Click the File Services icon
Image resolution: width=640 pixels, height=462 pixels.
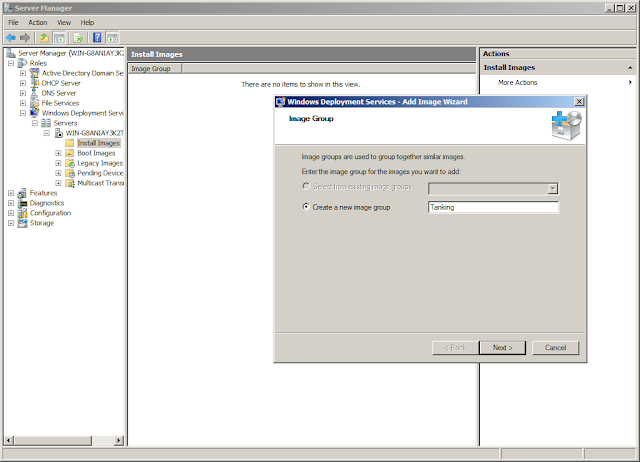pos(35,103)
